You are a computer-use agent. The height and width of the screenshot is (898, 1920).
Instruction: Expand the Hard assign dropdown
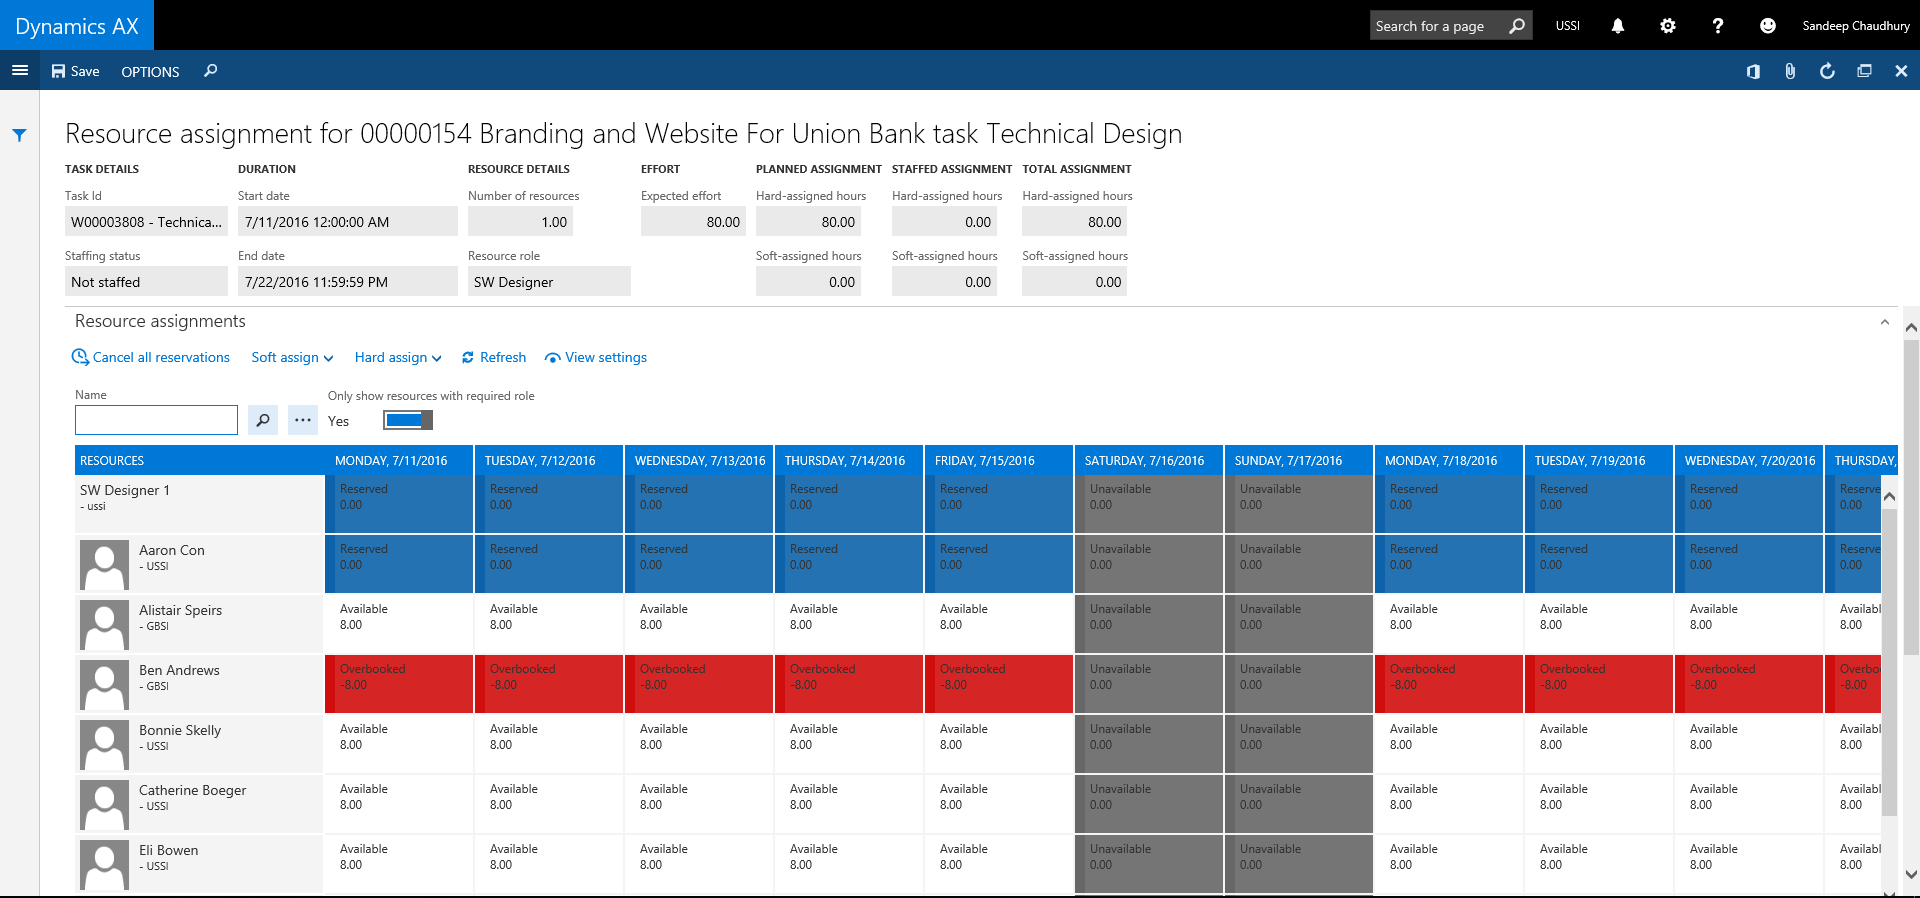(398, 358)
